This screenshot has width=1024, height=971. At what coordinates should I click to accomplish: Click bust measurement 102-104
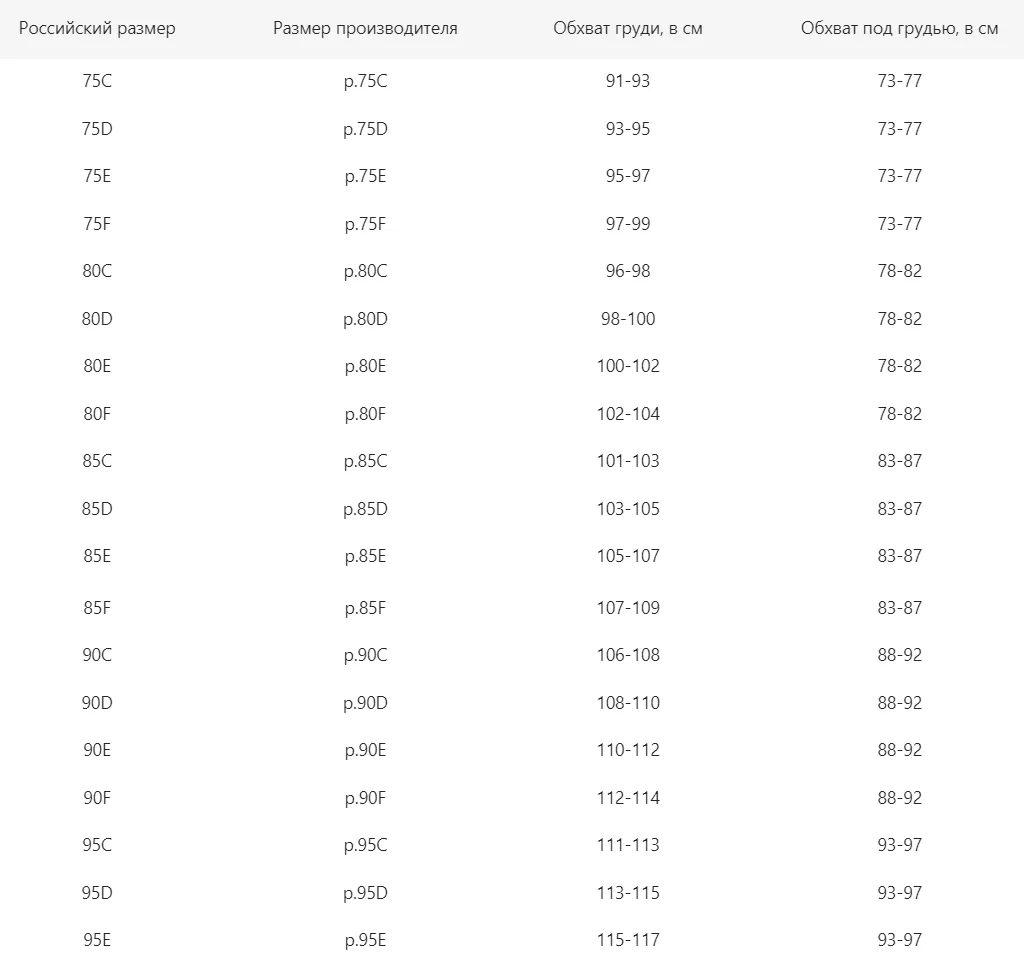point(628,413)
